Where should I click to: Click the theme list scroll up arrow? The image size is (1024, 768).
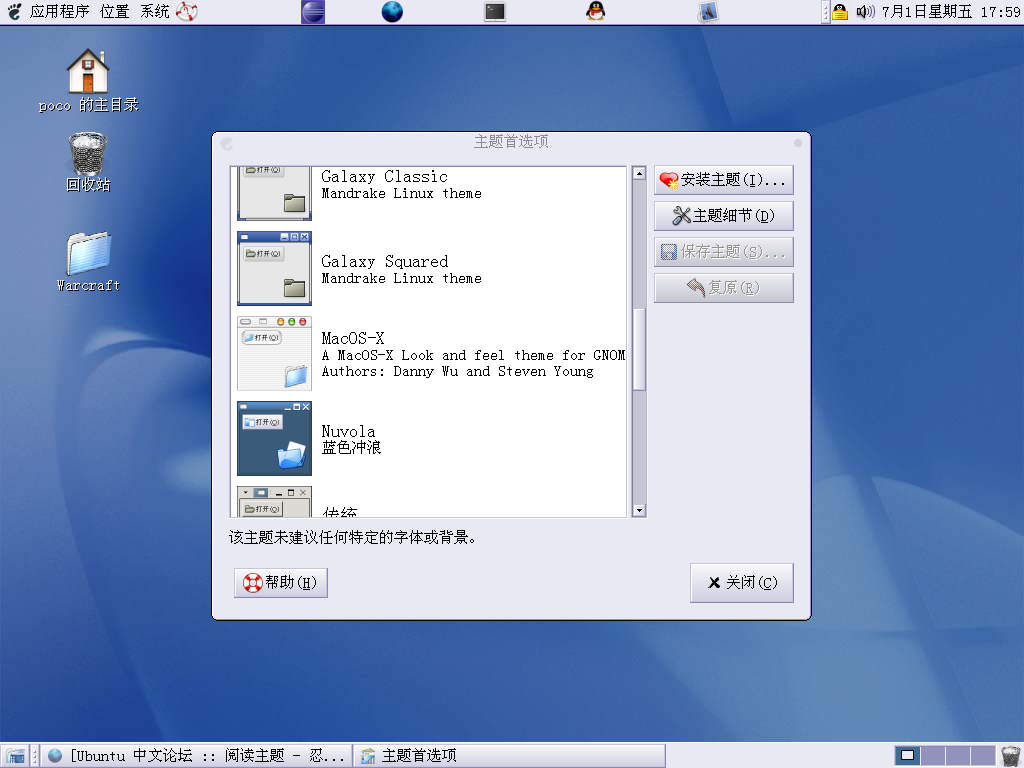pos(639,174)
